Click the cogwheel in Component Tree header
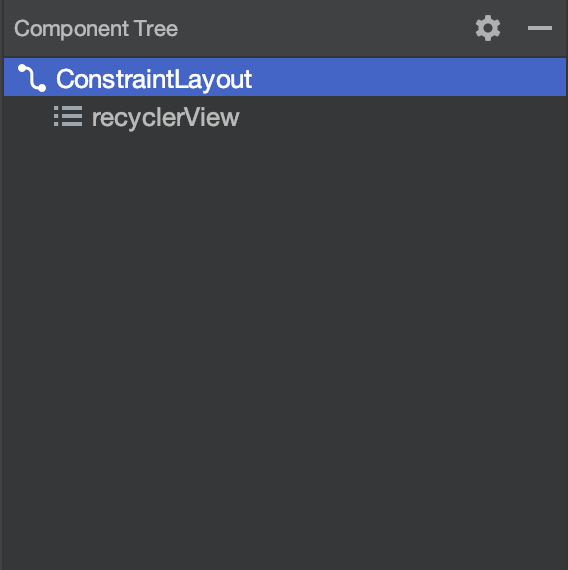 (x=488, y=28)
